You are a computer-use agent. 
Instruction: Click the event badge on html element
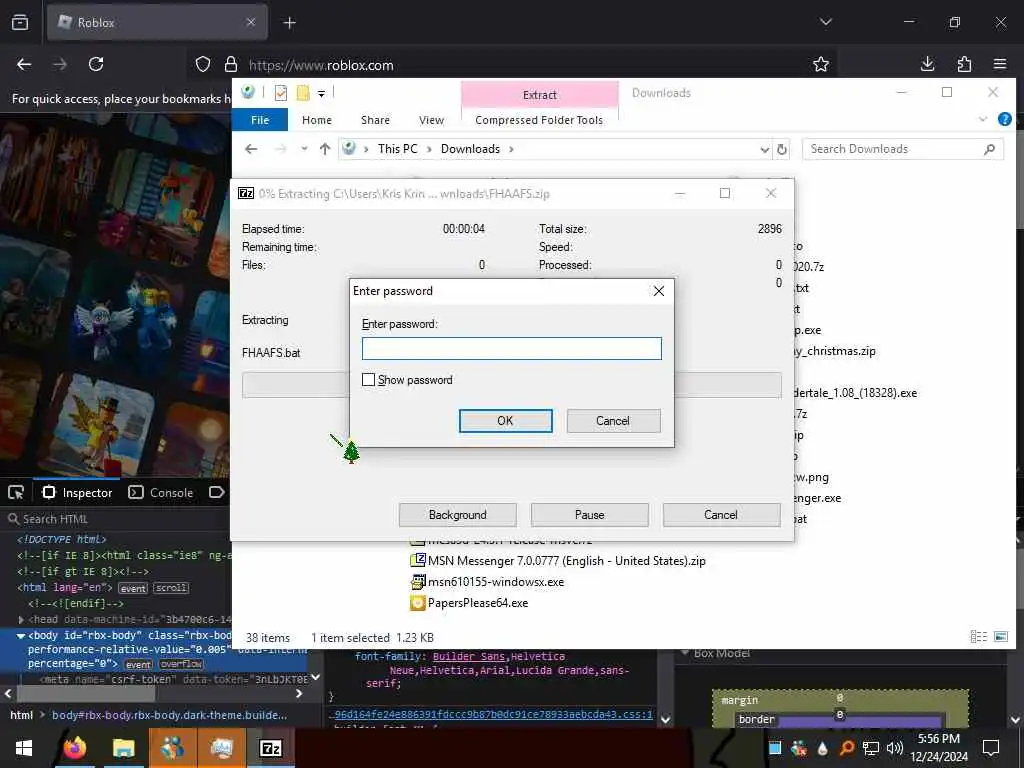coord(133,588)
